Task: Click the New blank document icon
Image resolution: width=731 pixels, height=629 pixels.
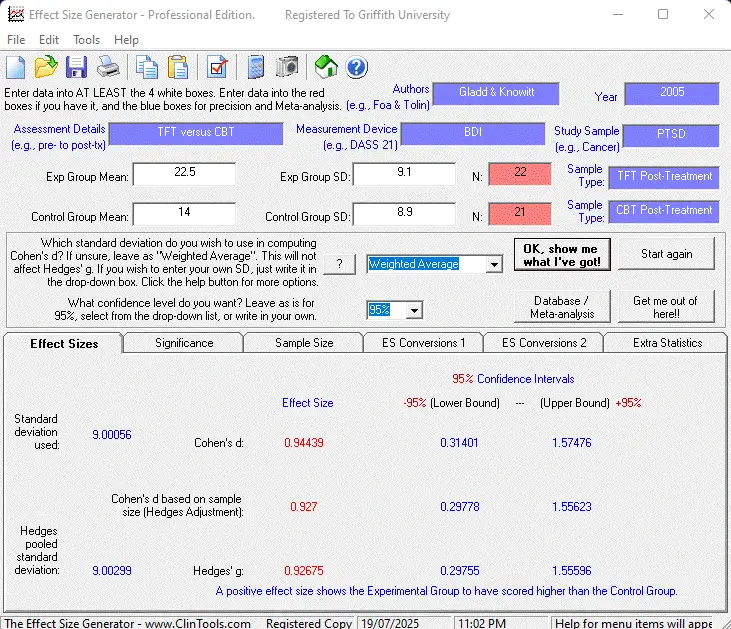Action: click(16, 67)
